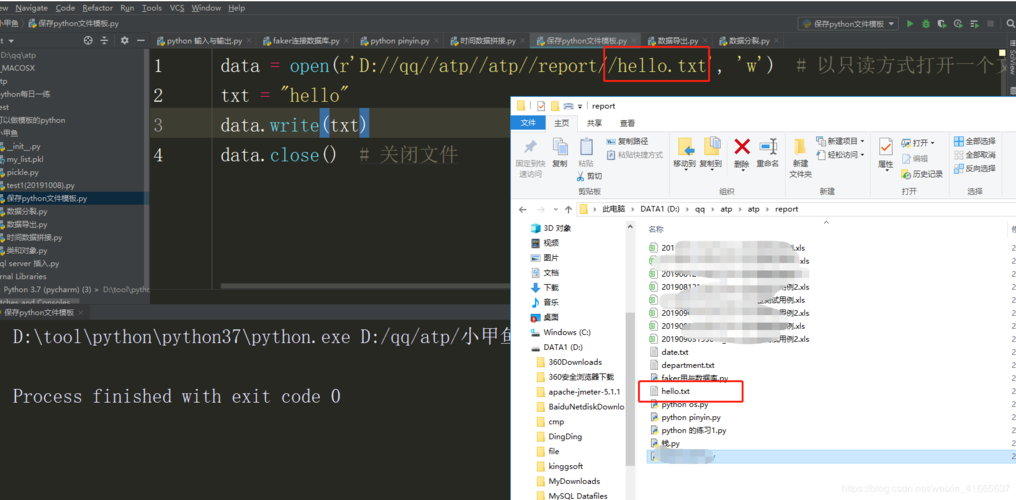1016x500 pixels.
Task: Click Paste (粘贴) icon in Explorer ribbon
Action: [x=586, y=153]
